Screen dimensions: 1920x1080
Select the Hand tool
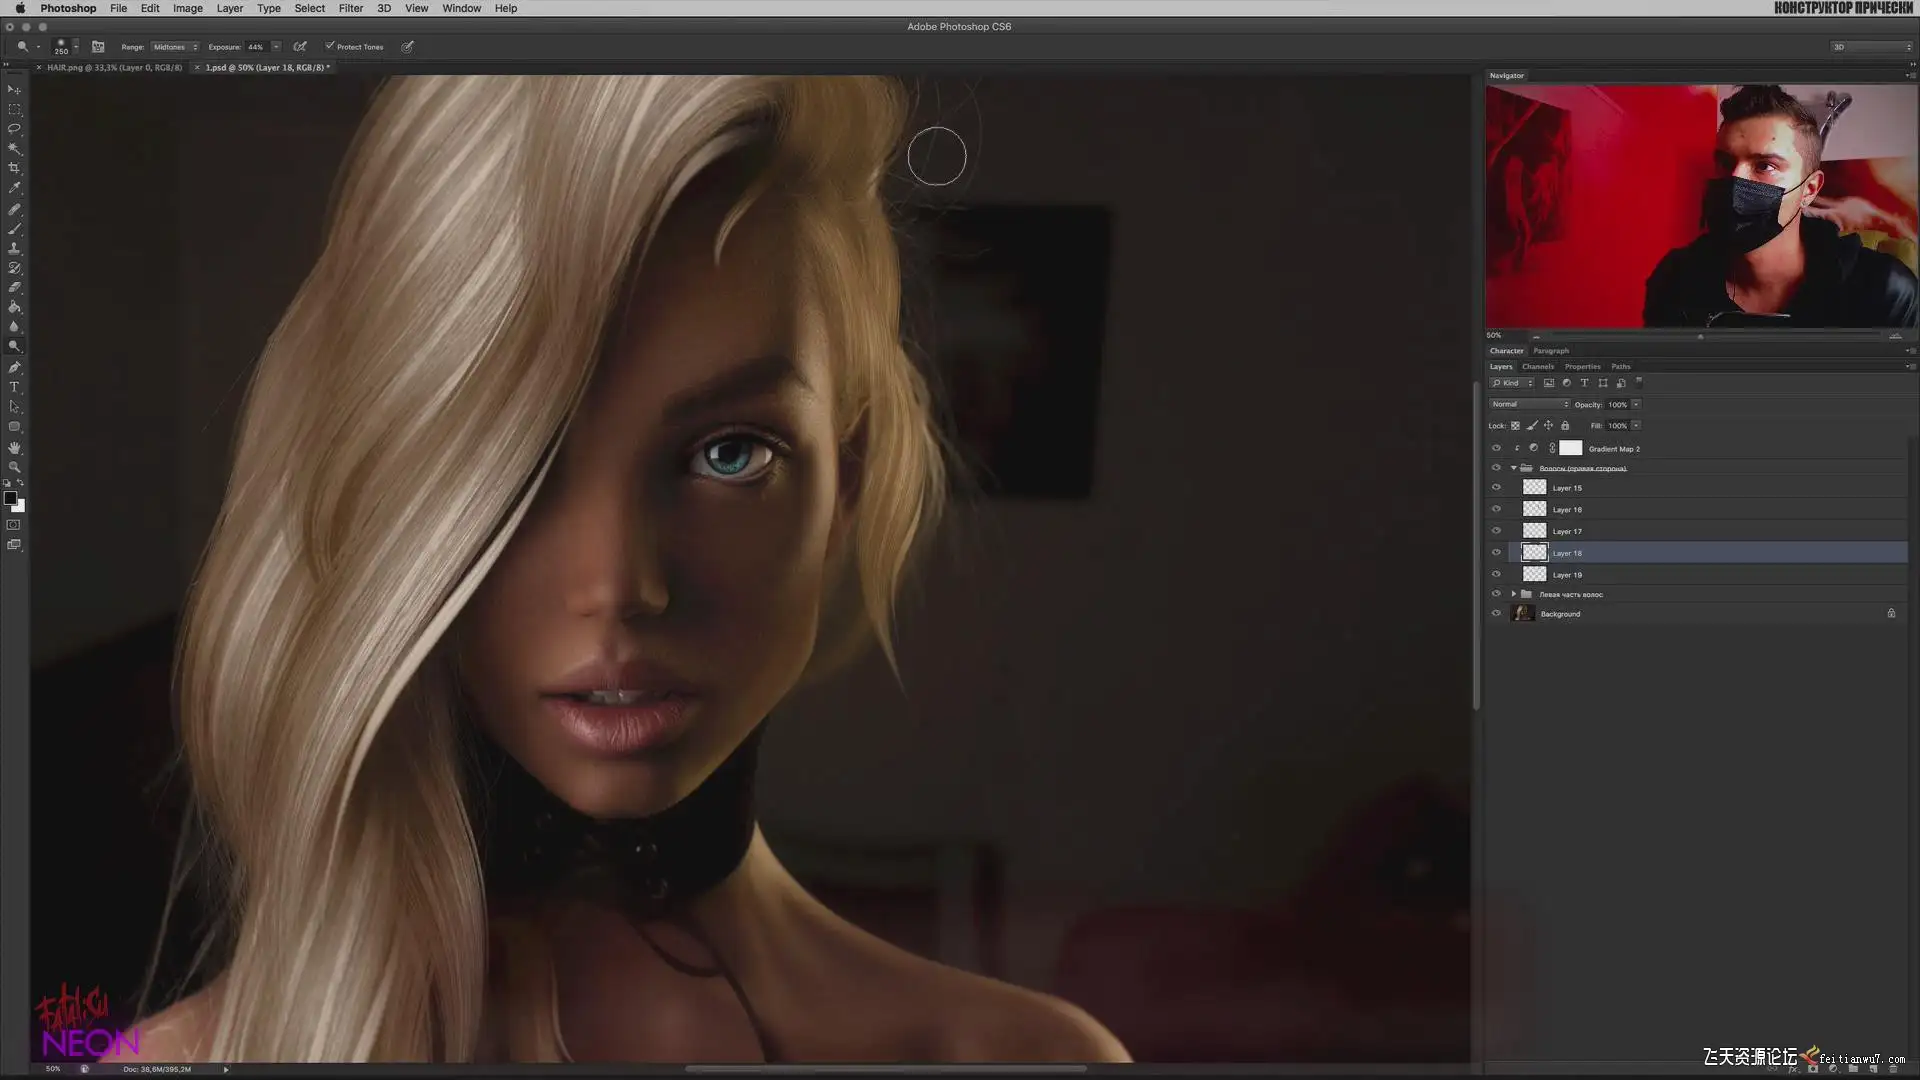[14, 447]
